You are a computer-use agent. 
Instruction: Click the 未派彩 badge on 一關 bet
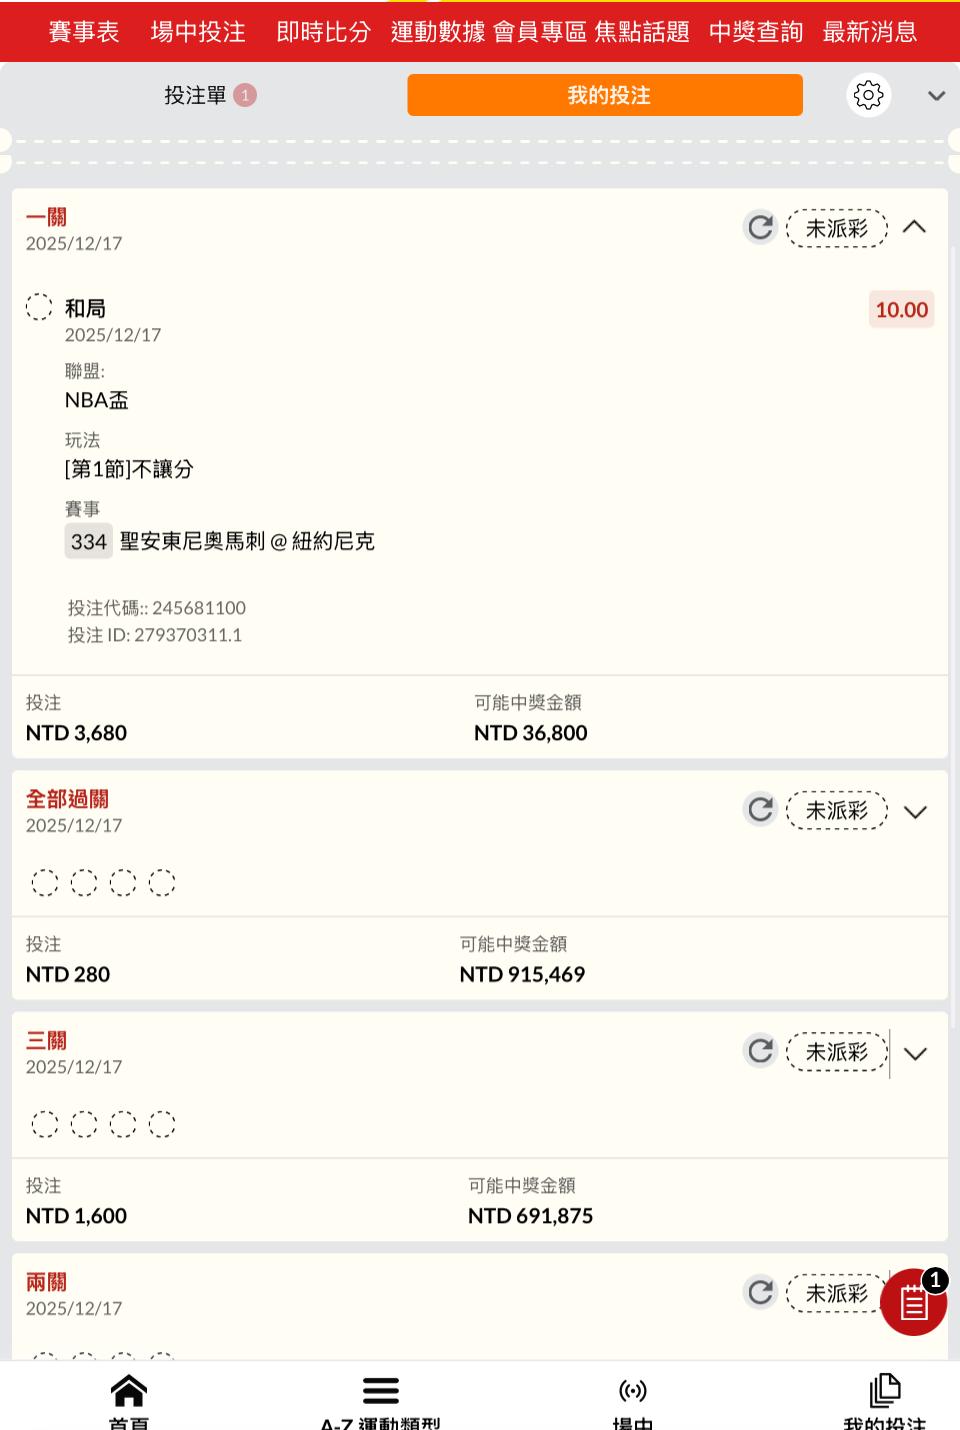(837, 228)
